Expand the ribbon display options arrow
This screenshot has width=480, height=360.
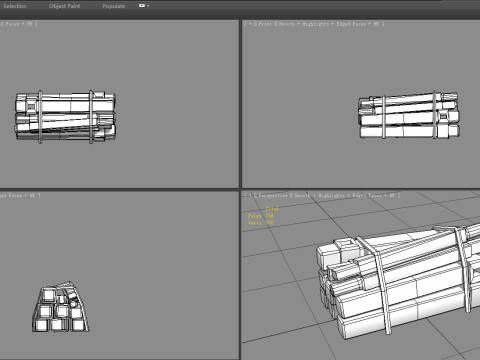[x=148, y=6]
